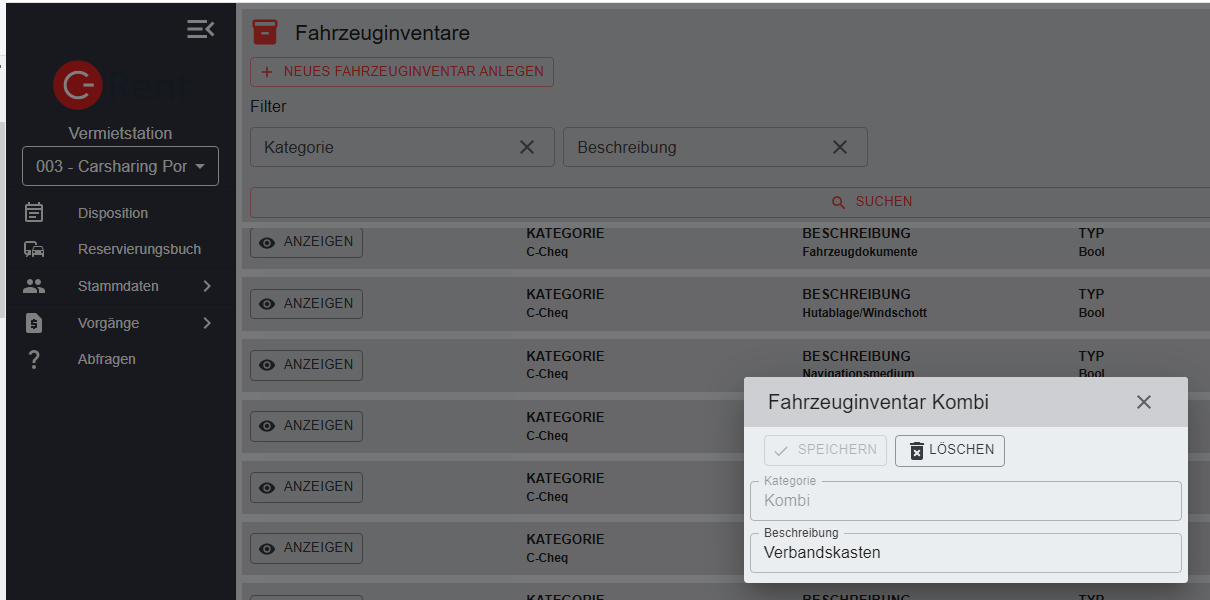Expand the Stammdaten submenu chevron
Image resolution: width=1210 pixels, height=600 pixels.
pyautogui.click(x=207, y=286)
